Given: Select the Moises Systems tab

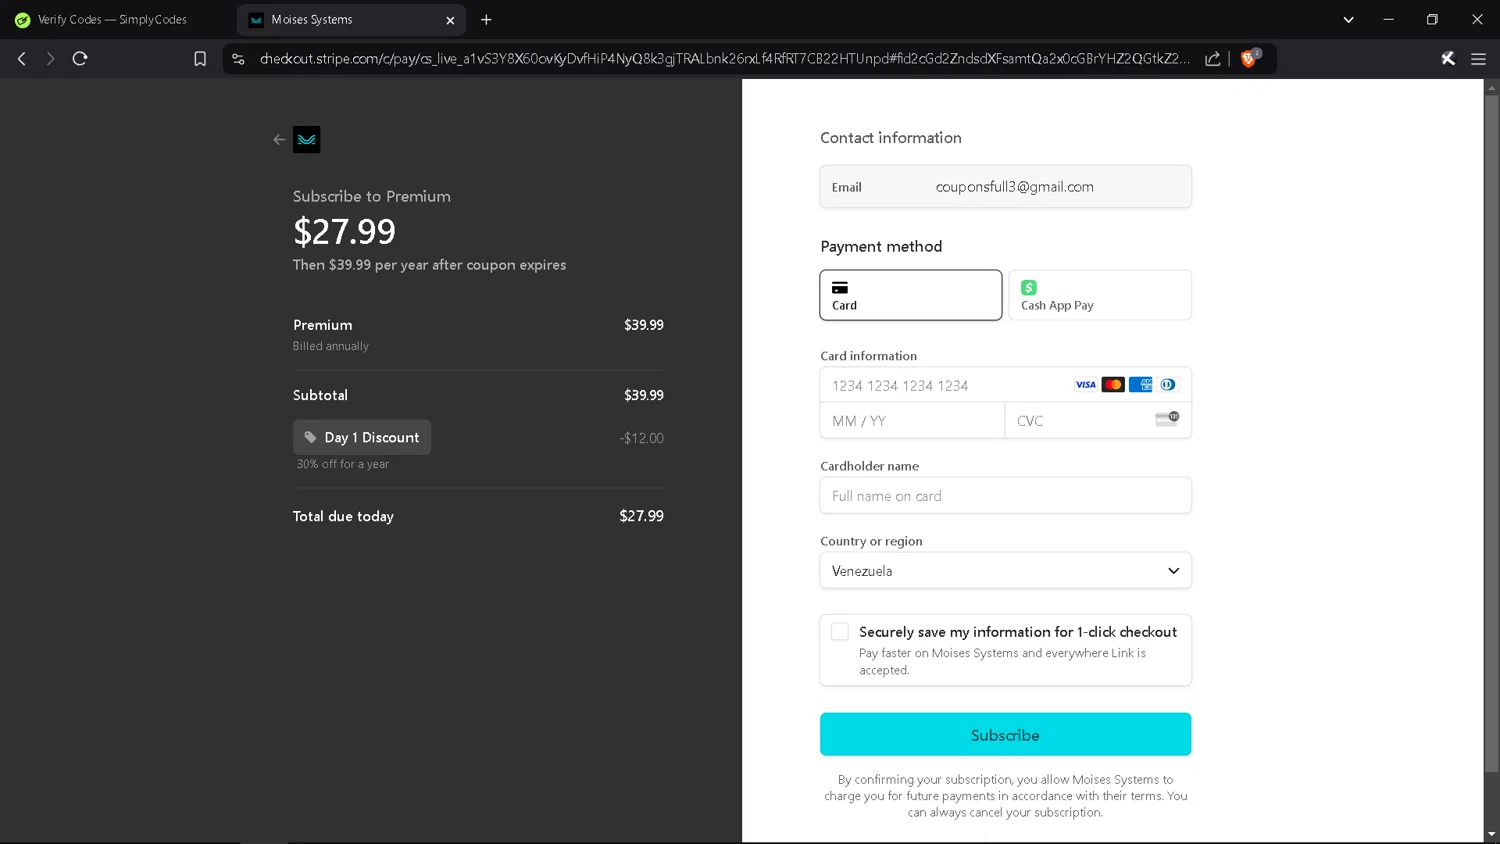Looking at the screenshot, I should (351, 20).
